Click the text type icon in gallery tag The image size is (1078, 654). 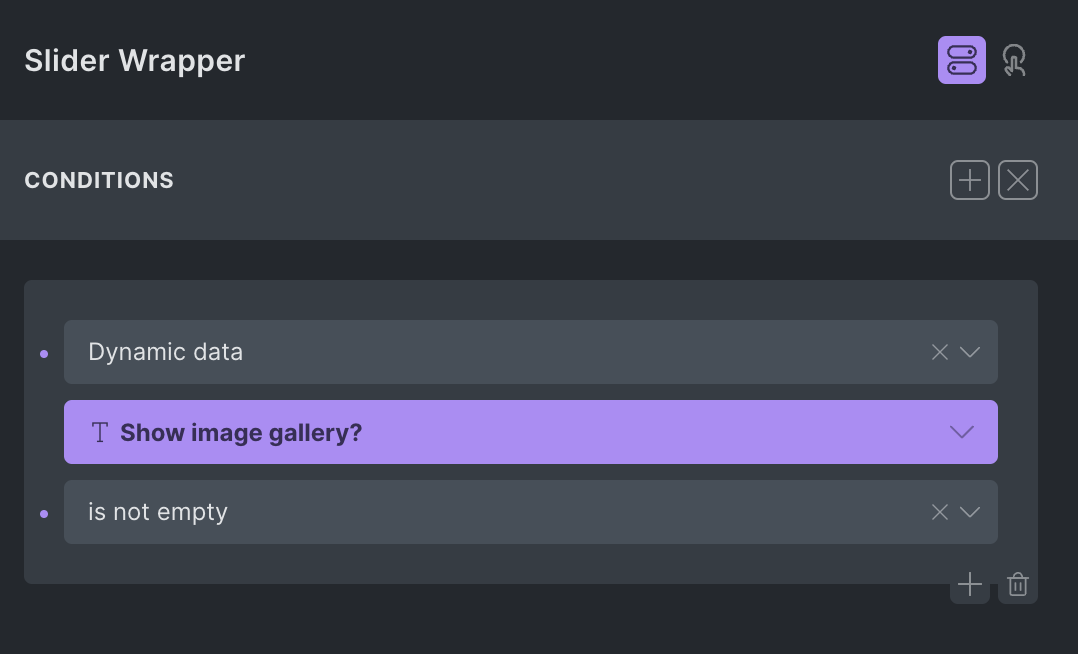point(100,433)
